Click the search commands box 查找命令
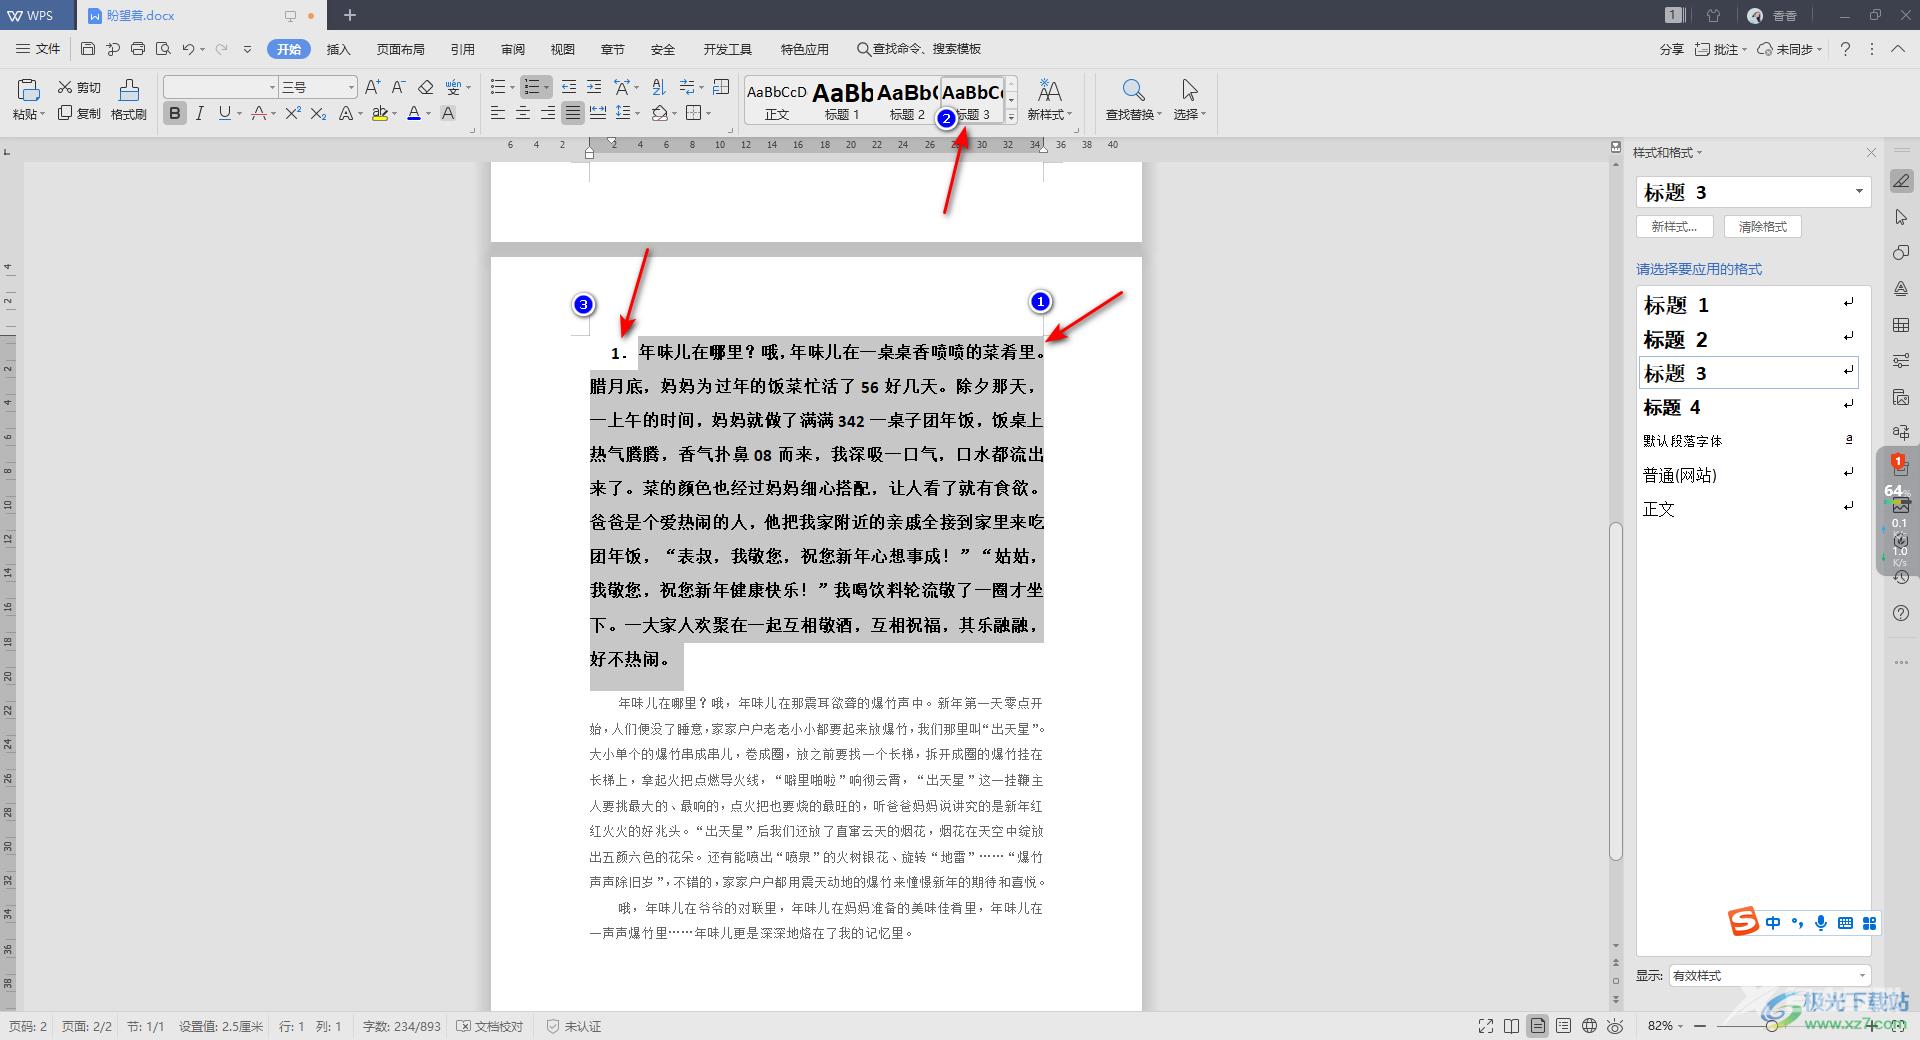The height and width of the screenshot is (1040, 1920). 919,49
